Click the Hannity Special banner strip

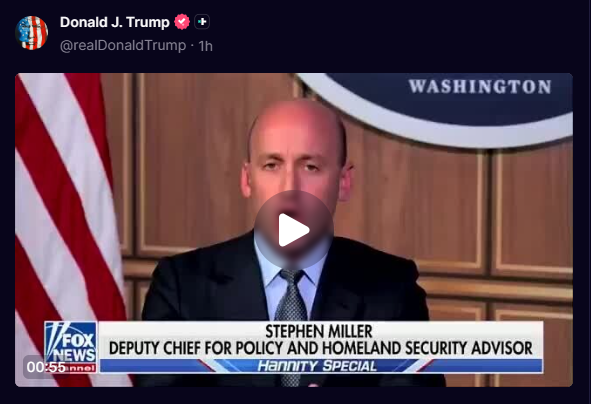[x=321, y=366]
